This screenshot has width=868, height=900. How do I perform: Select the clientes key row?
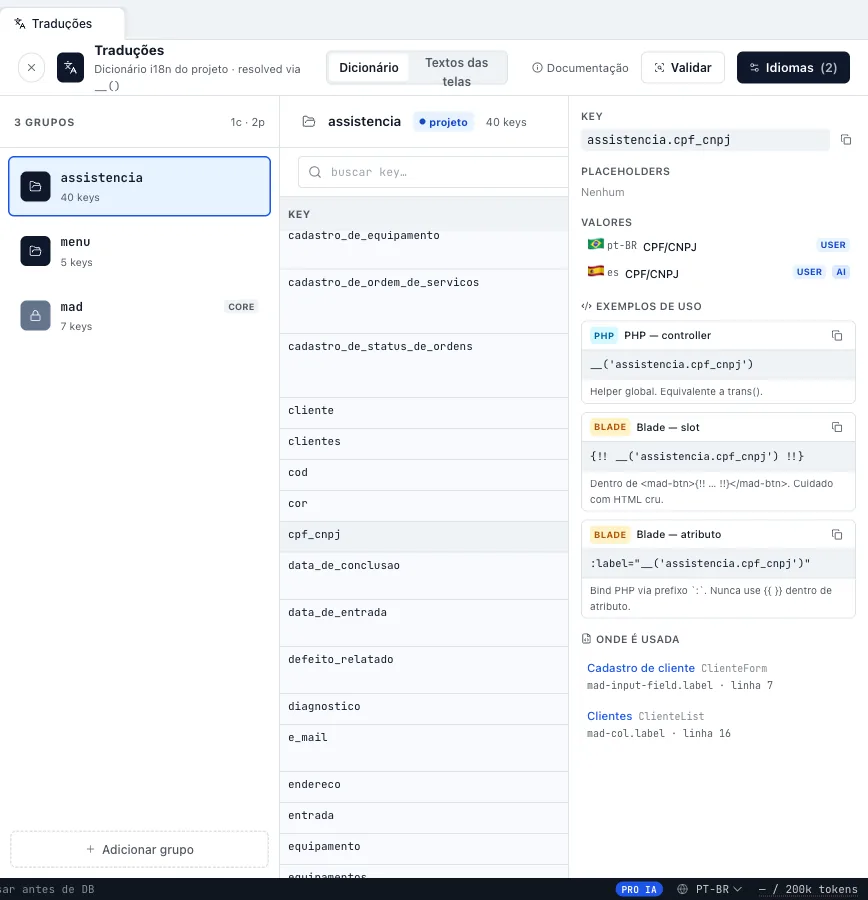[424, 444]
